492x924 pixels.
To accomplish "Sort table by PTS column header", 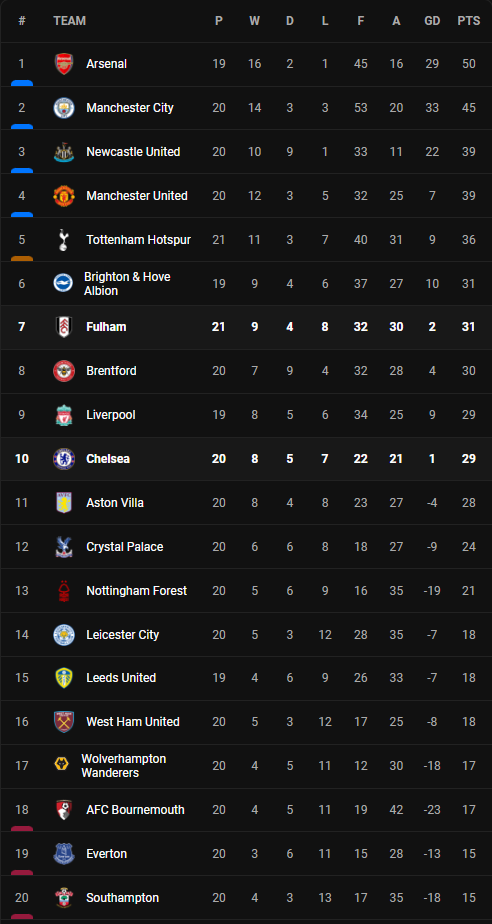I will [x=468, y=21].
